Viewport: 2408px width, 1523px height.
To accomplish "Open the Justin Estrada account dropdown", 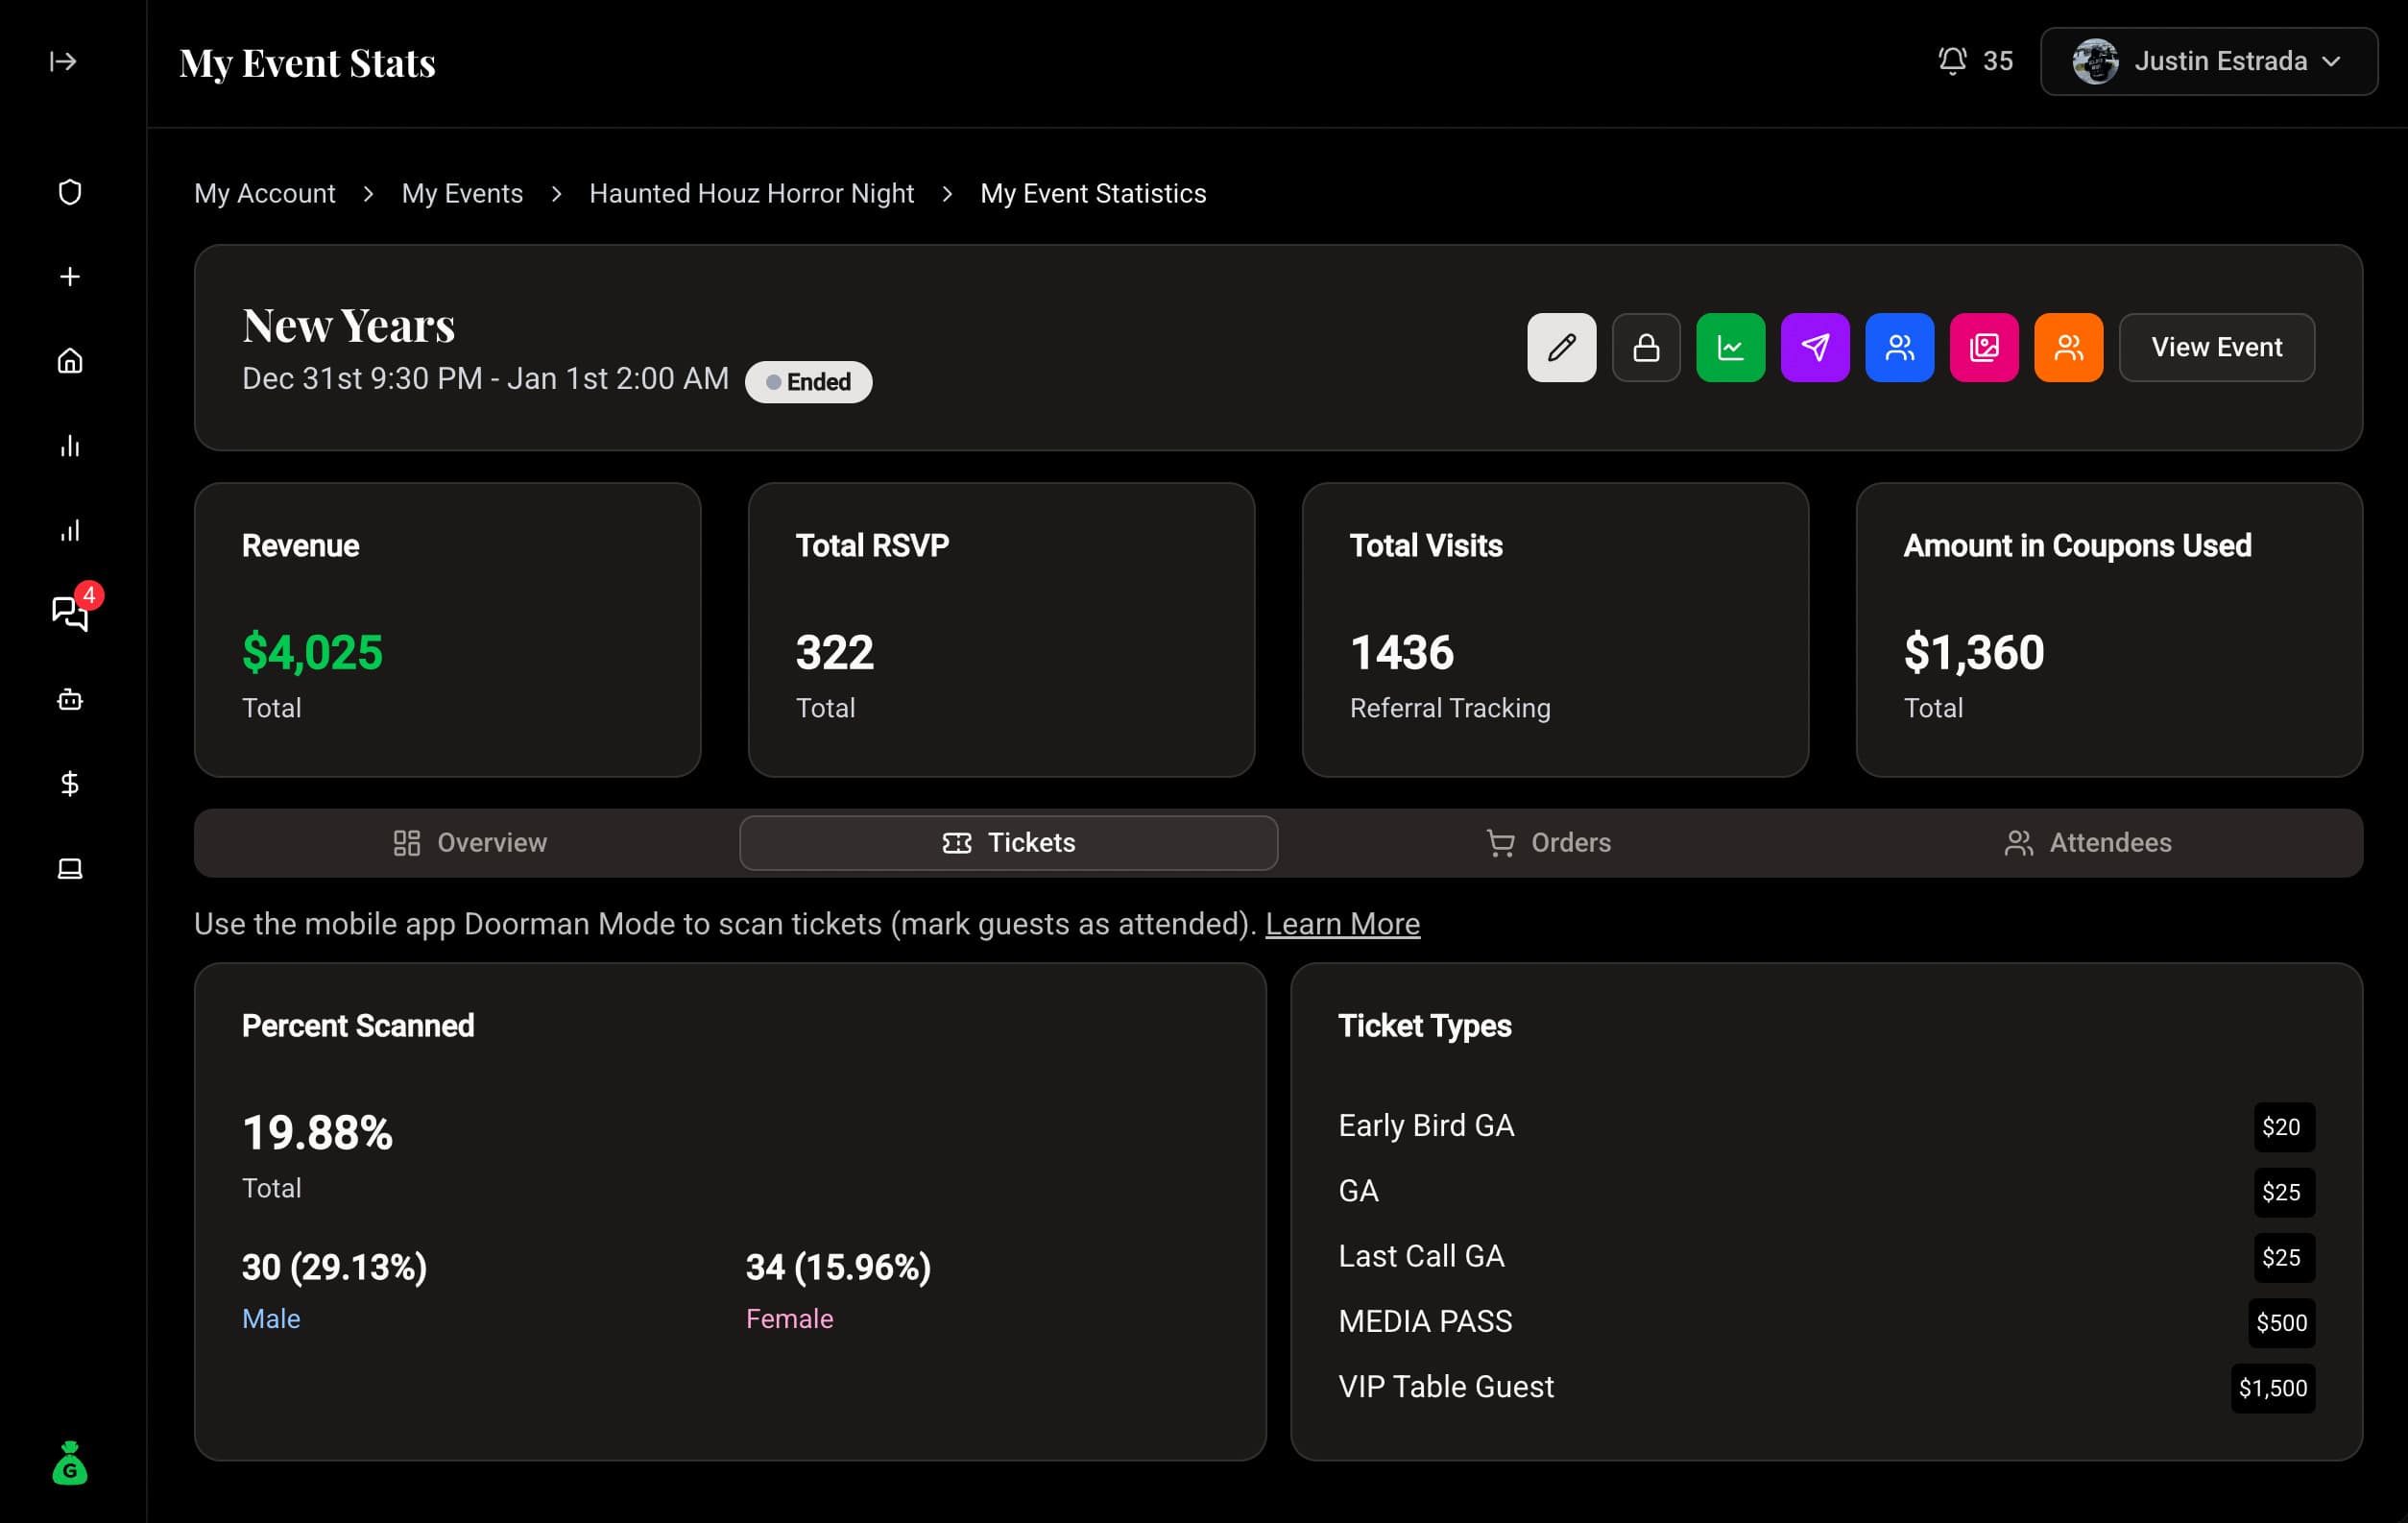I will (2208, 62).
